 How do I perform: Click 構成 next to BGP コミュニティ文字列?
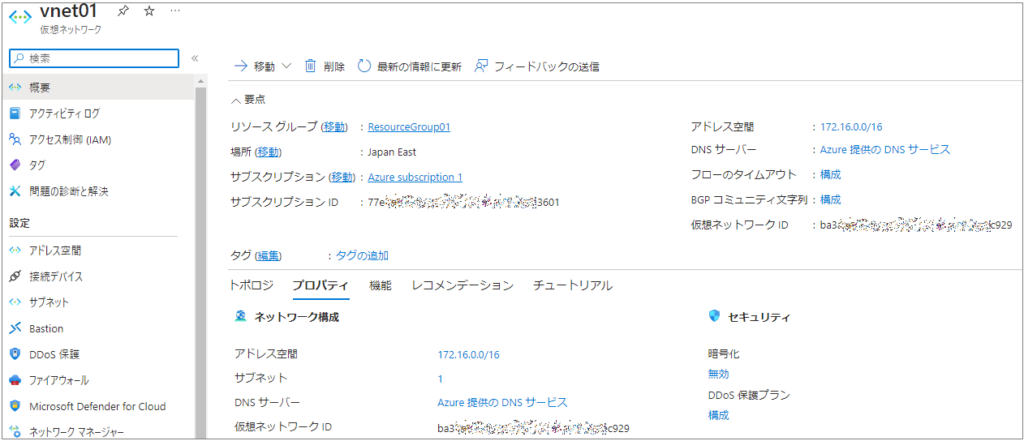click(831, 199)
